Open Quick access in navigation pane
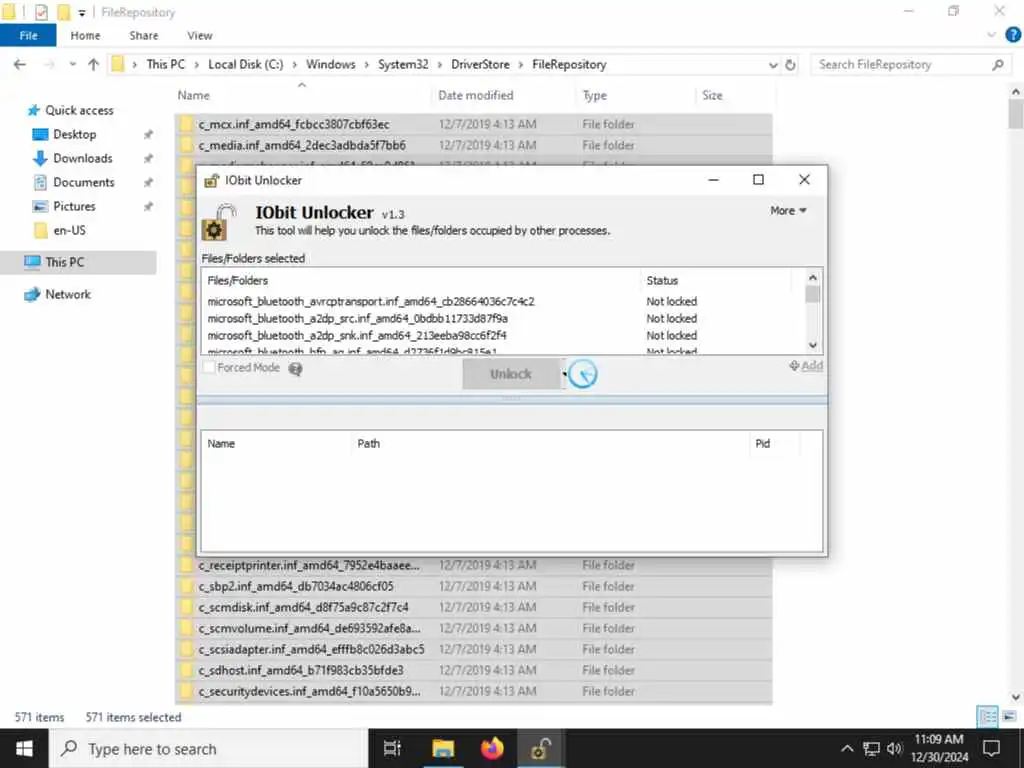Image resolution: width=1024 pixels, height=768 pixels. pyautogui.click(x=79, y=110)
